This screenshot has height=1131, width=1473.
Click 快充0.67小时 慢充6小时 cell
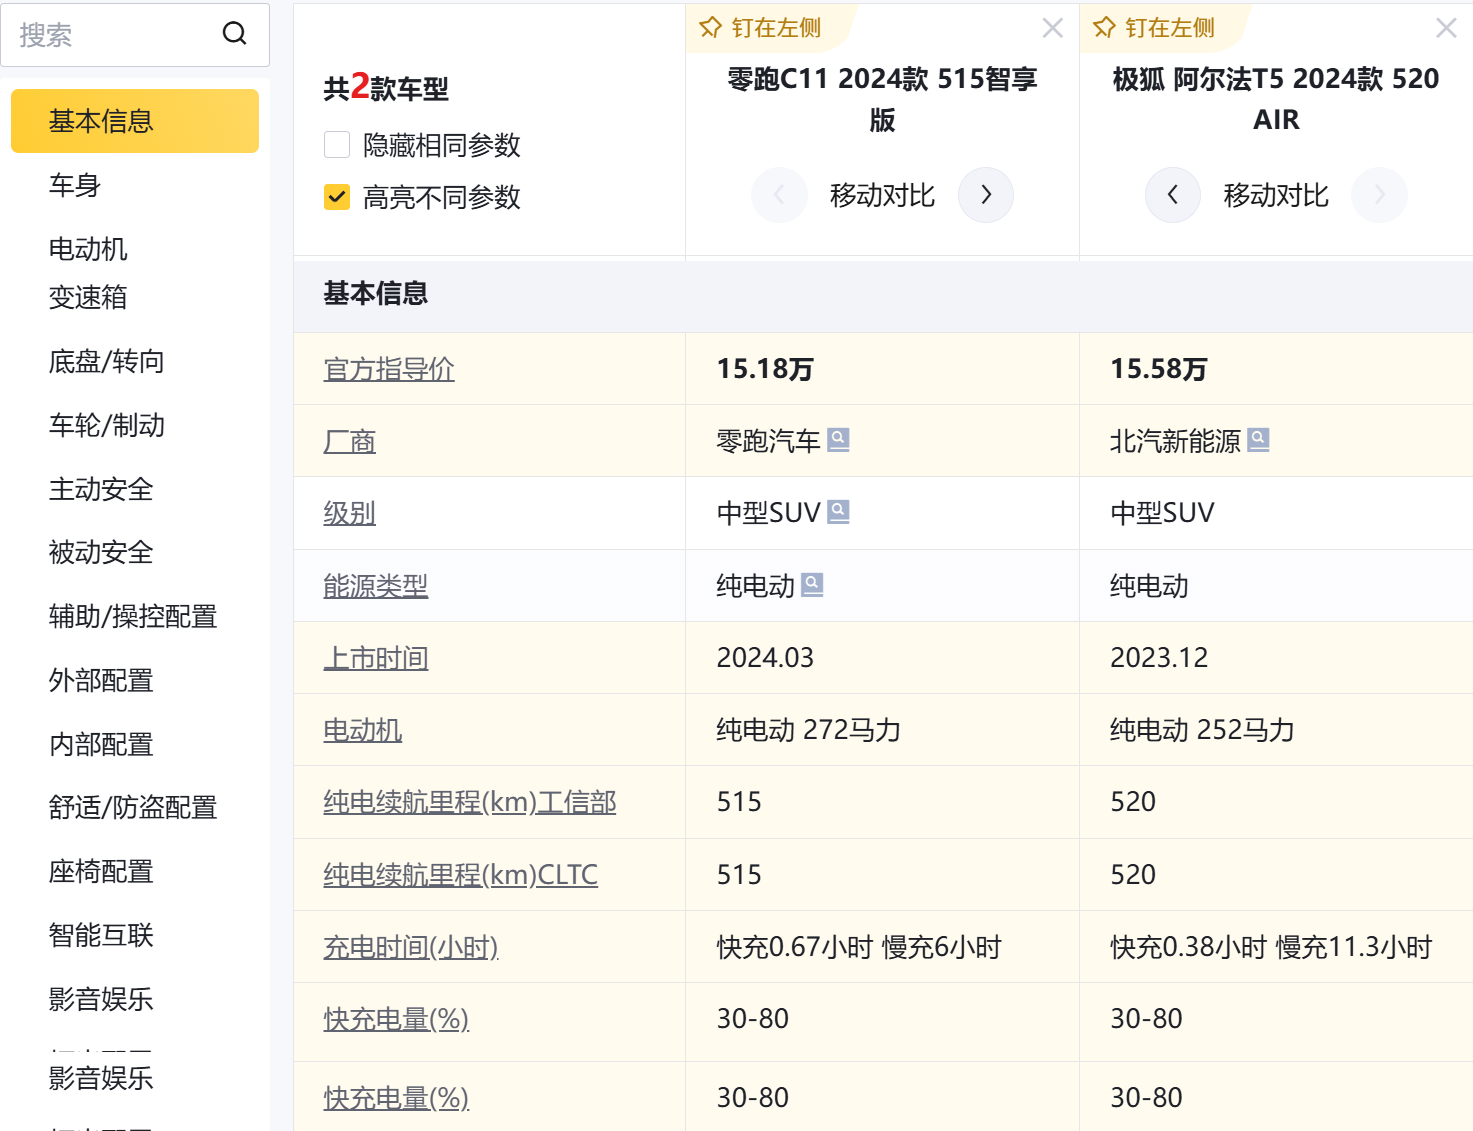coord(882,947)
